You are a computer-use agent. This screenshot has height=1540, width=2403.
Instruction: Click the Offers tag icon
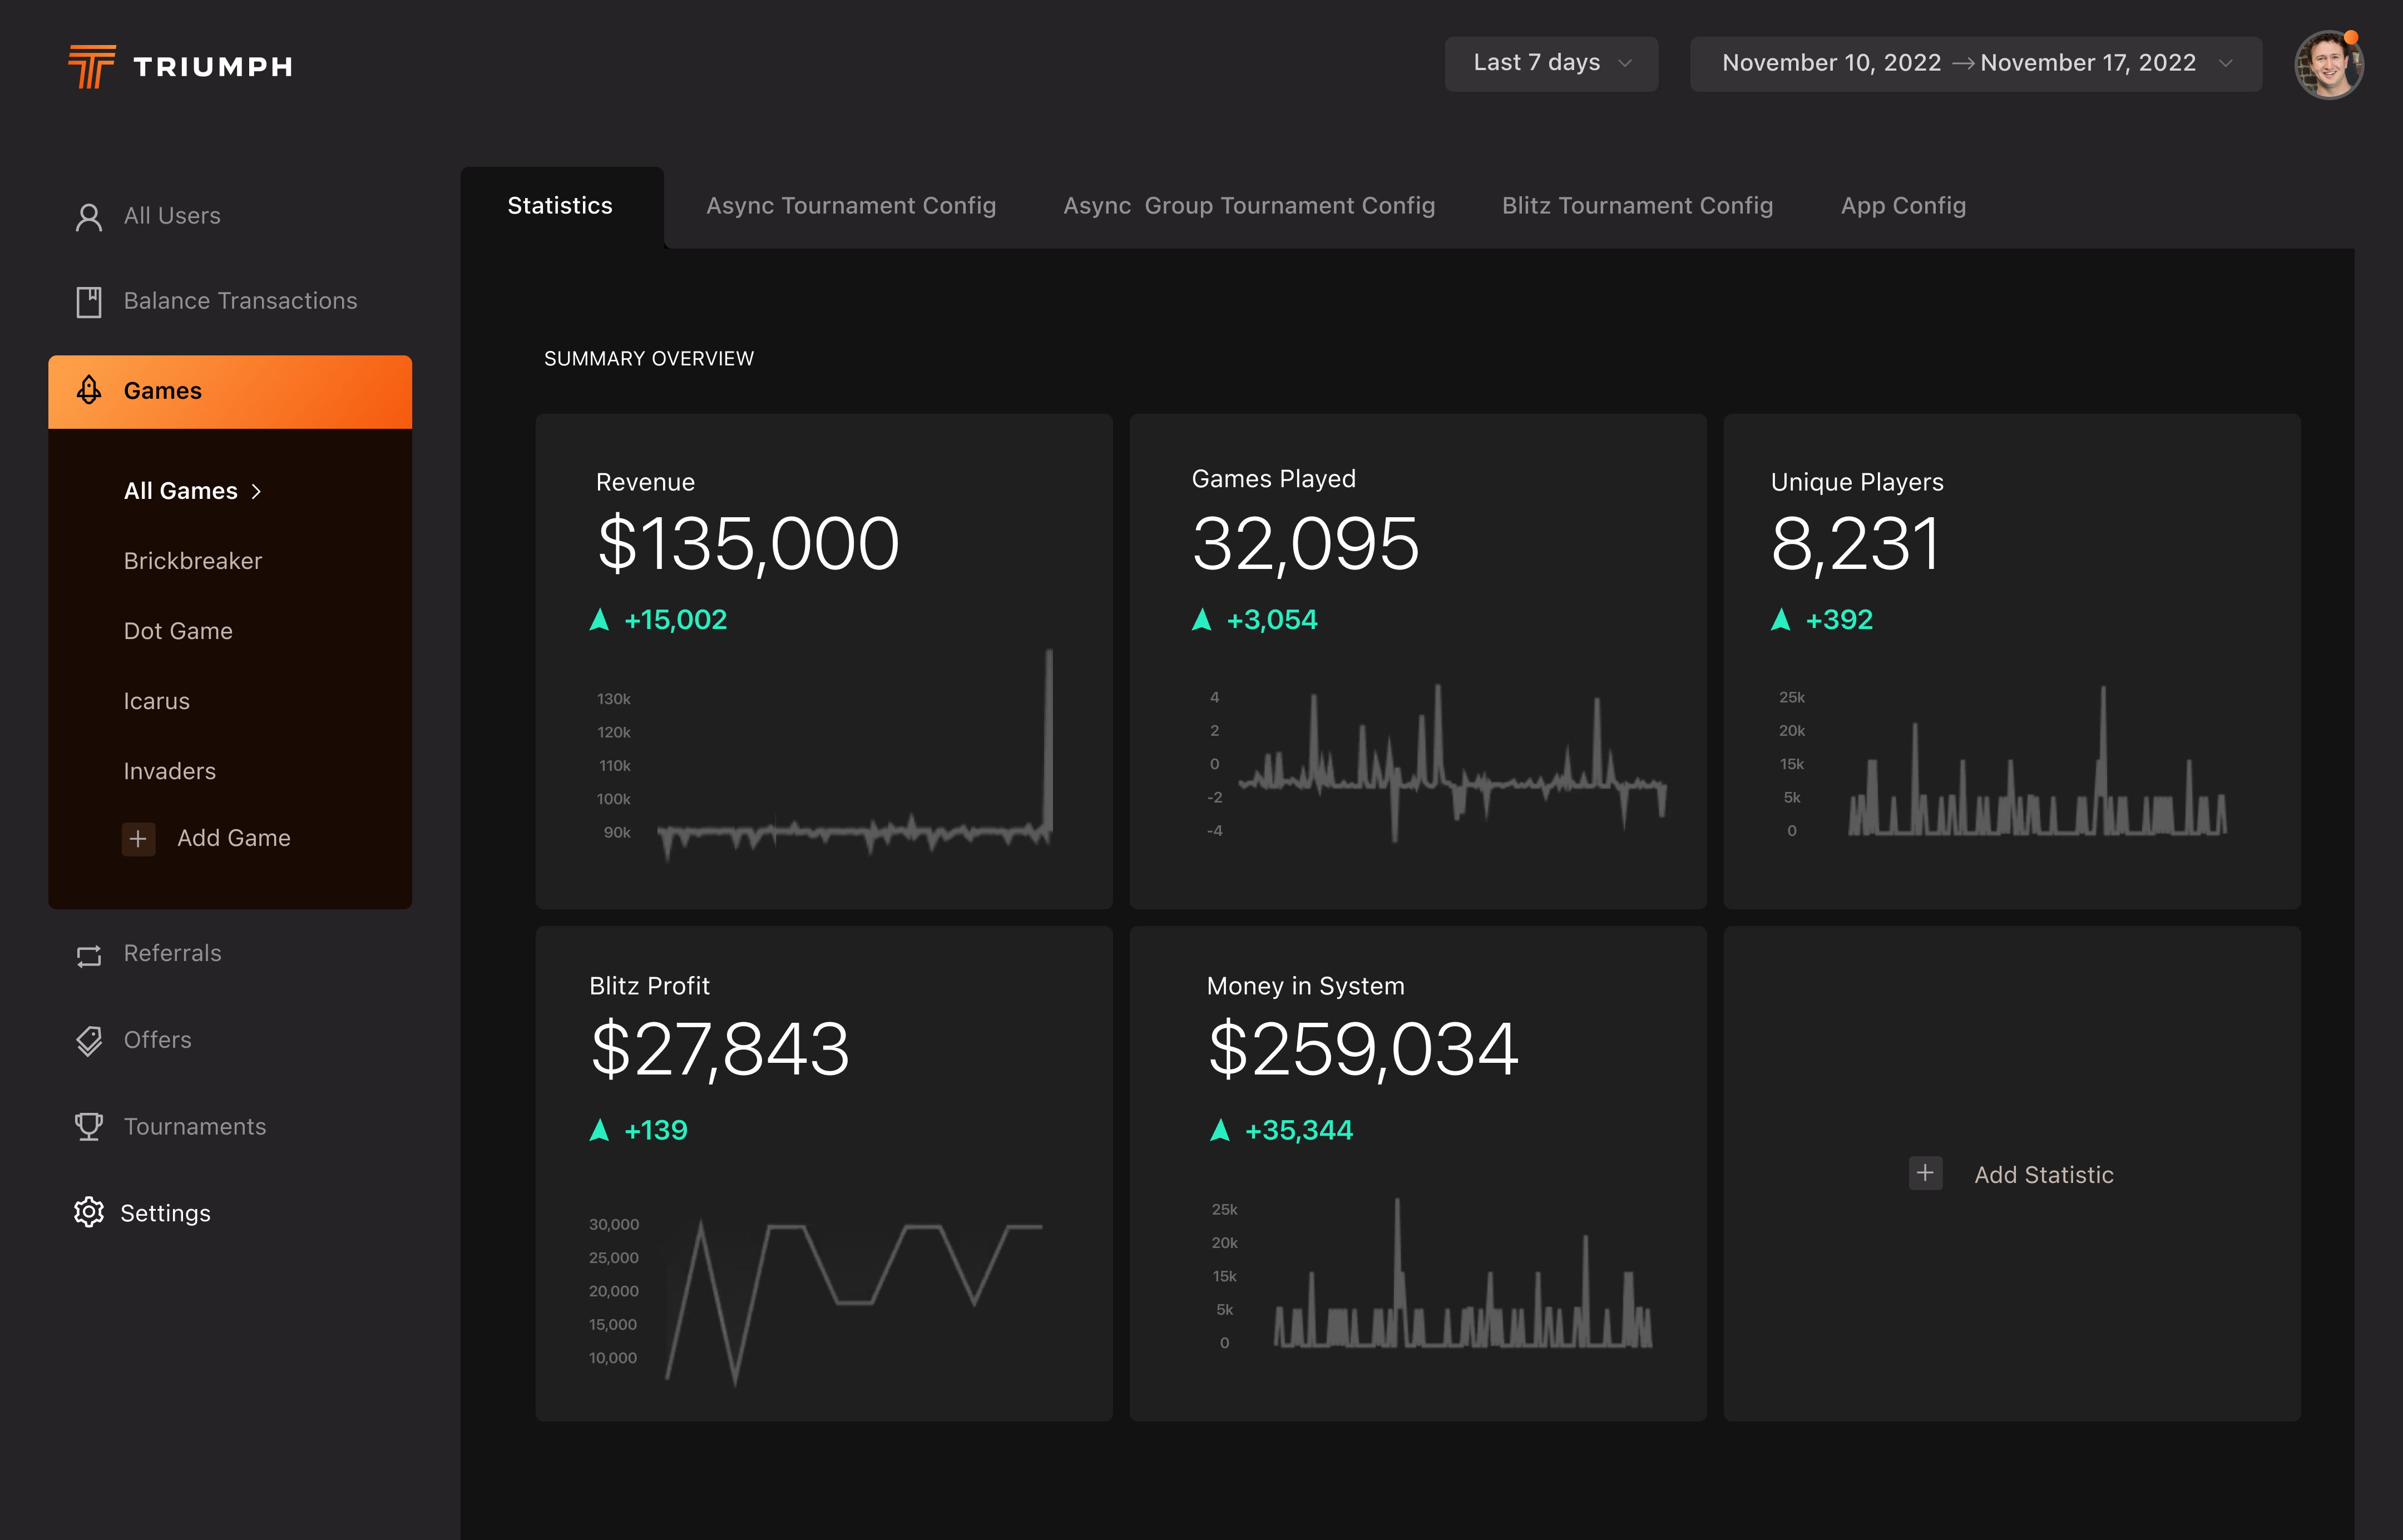(89, 1041)
